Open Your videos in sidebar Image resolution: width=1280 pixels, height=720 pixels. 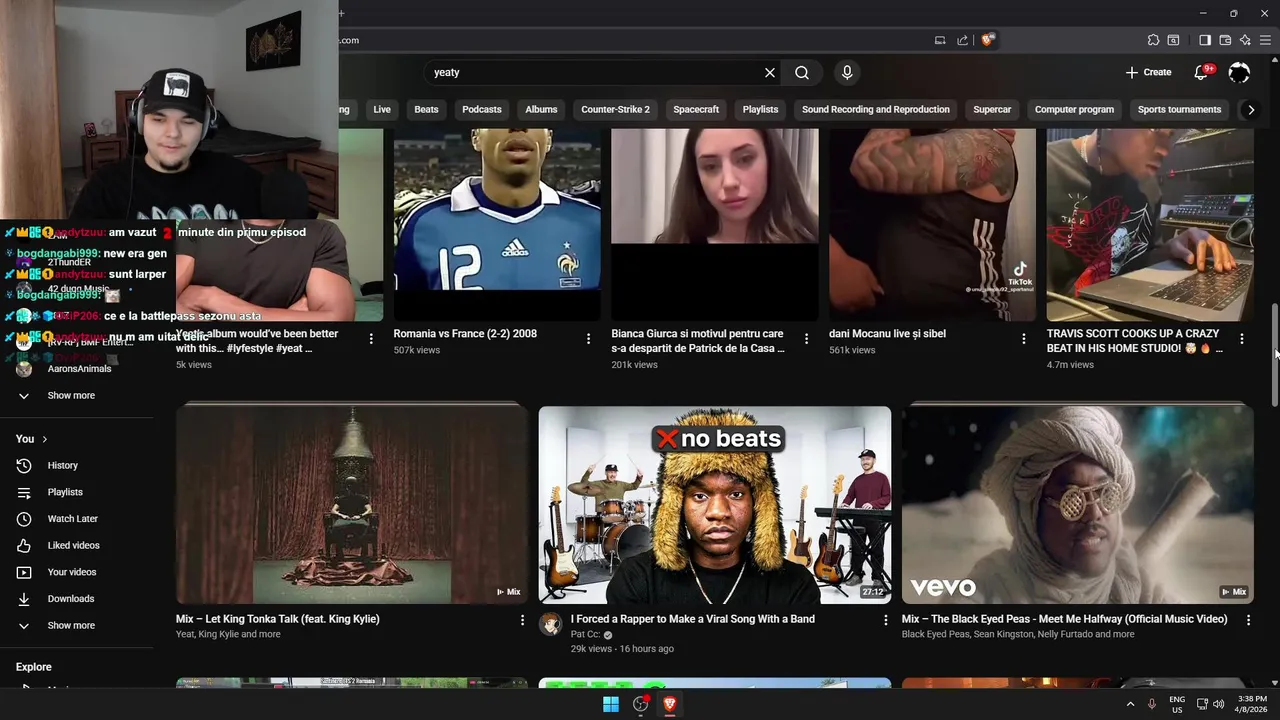coord(72,572)
